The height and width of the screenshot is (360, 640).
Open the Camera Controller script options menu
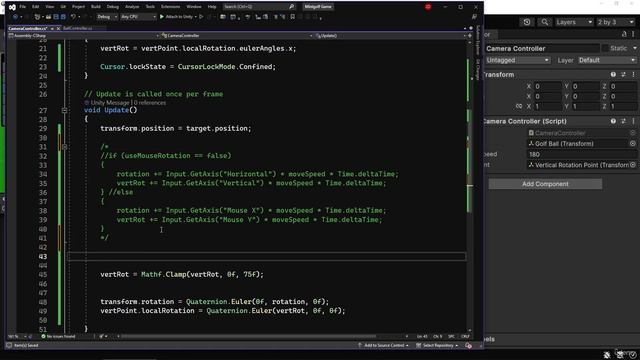(x=633, y=121)
